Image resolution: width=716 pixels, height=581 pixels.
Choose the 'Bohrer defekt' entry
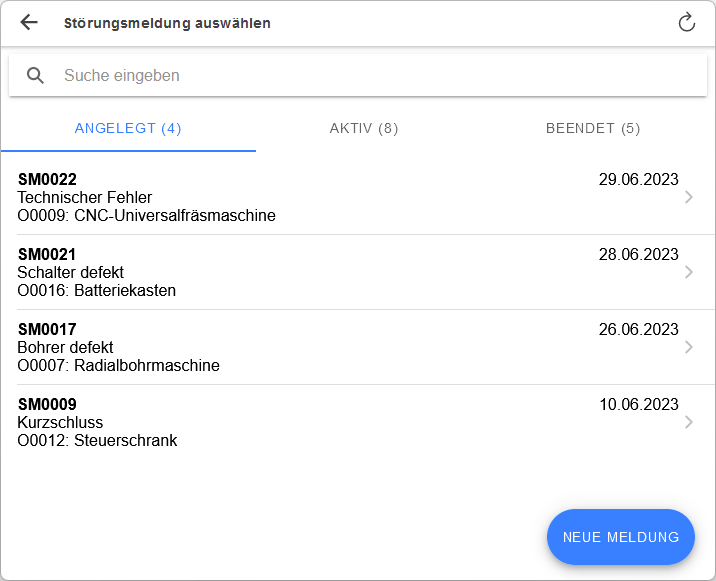(65, 347)
